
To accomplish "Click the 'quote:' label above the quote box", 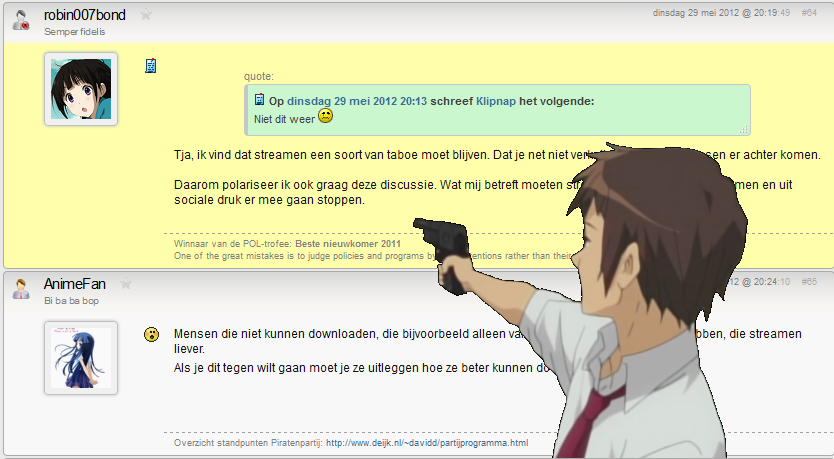I will pyautogui.click(x=259, y=77).
